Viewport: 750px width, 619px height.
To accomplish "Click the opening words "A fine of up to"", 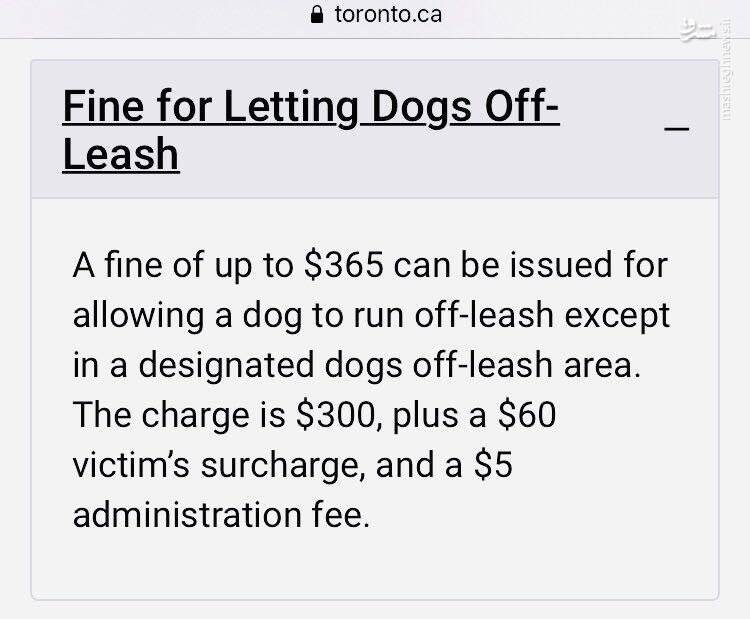I will (181, 266).
